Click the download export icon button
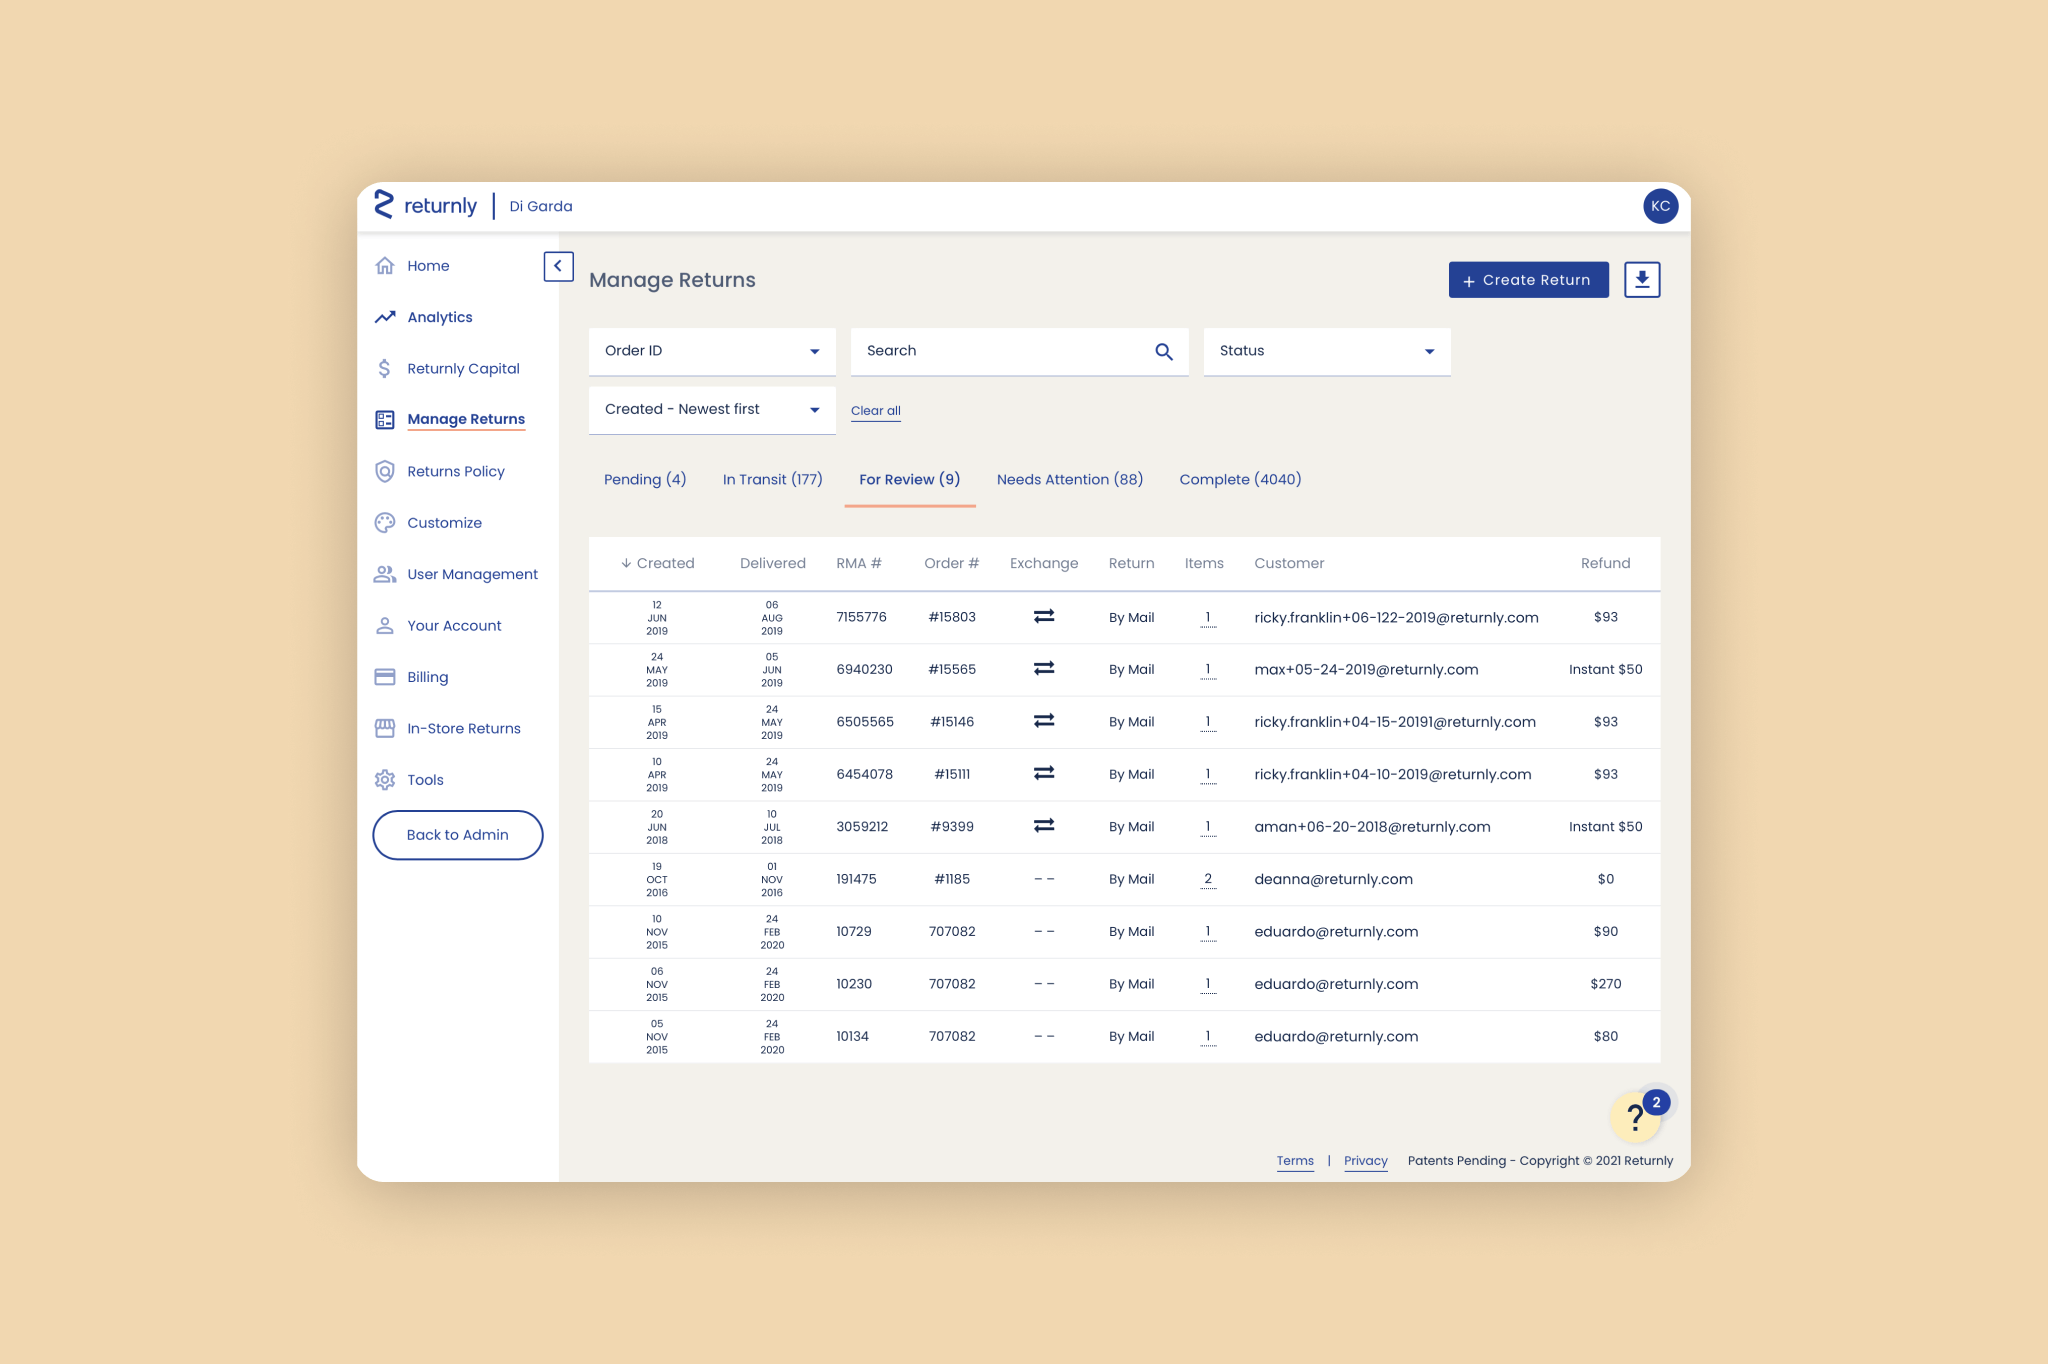 (x=1642, y=280)
